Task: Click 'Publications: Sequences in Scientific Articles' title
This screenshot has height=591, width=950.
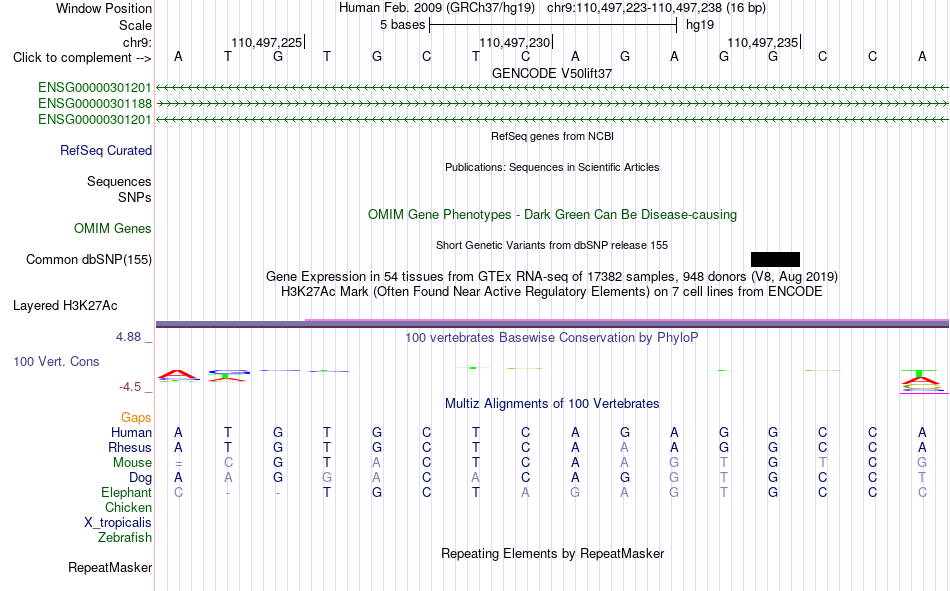Action: click(x=552, y=167)
